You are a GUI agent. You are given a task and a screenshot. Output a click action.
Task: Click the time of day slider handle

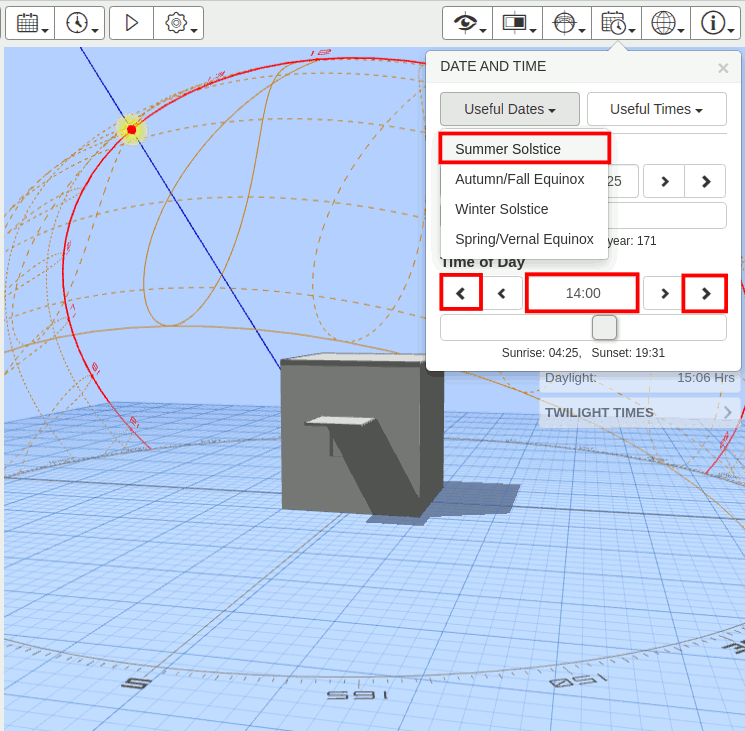(x=604, y=327)
